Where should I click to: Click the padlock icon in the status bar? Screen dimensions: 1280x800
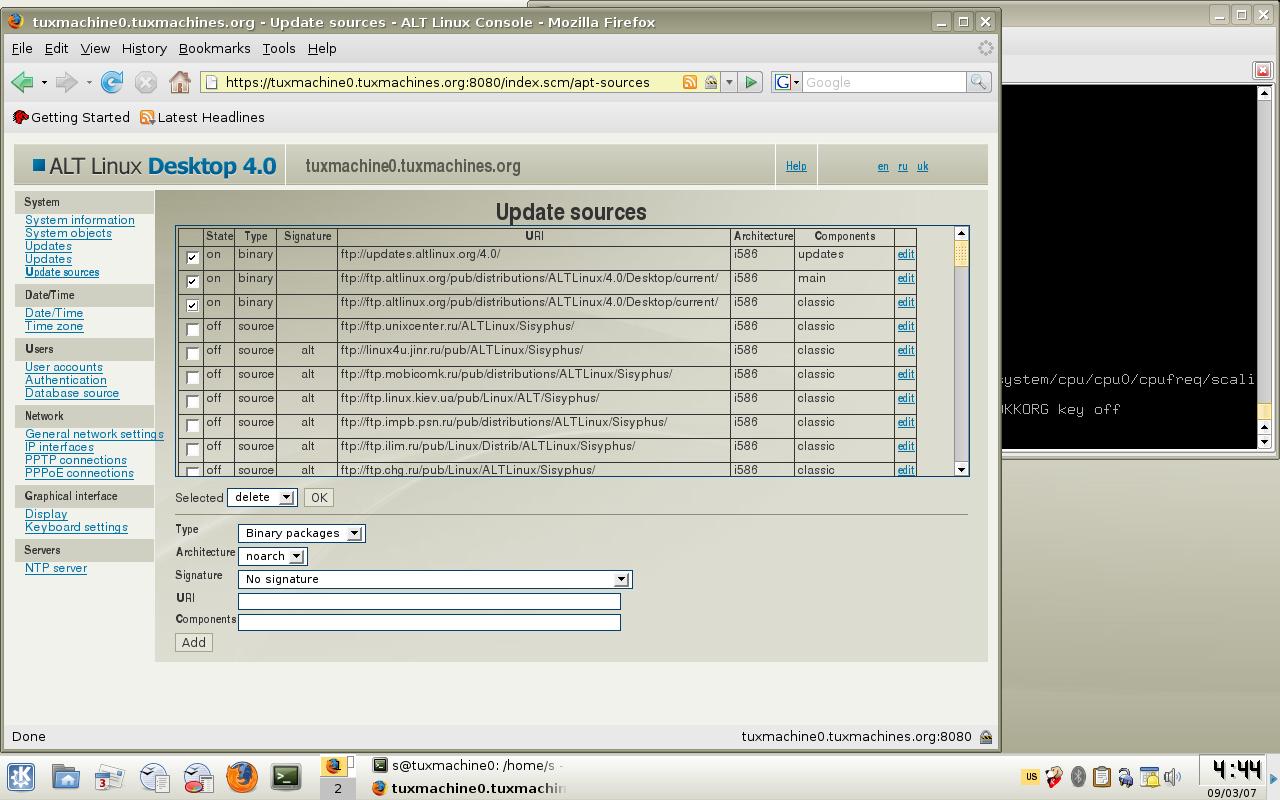[986, 737]
